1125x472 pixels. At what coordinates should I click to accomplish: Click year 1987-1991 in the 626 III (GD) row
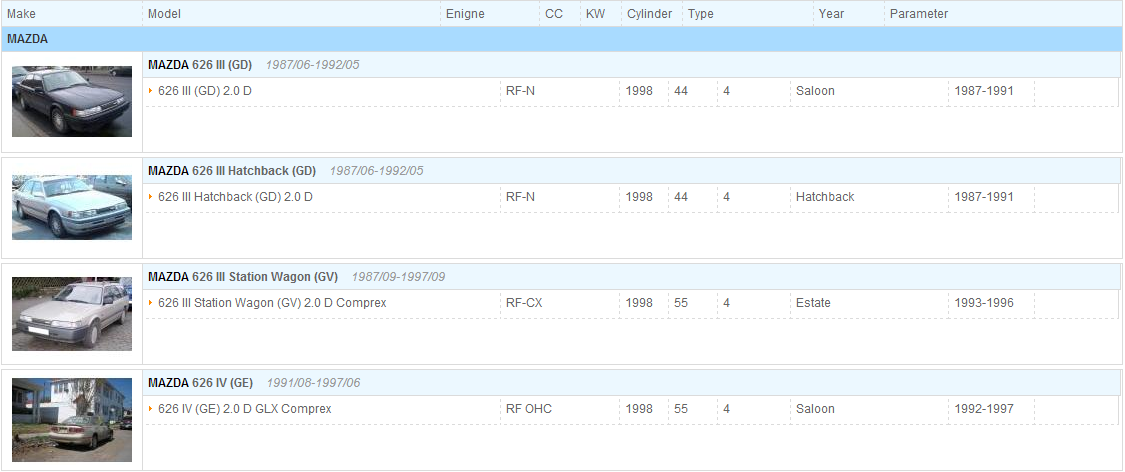[984, 91]
